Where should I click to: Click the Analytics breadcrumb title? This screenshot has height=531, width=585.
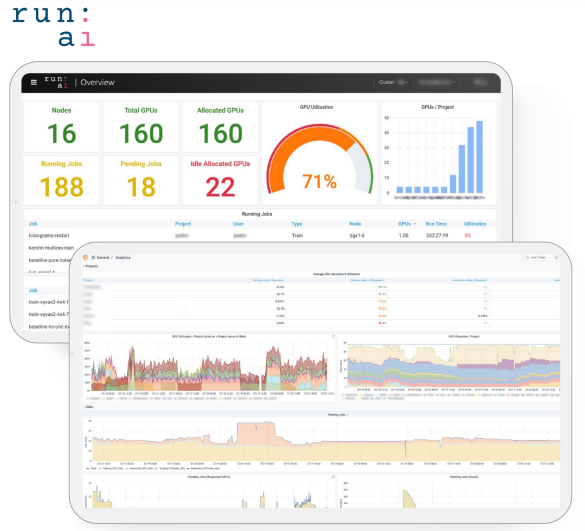[123, 257]
